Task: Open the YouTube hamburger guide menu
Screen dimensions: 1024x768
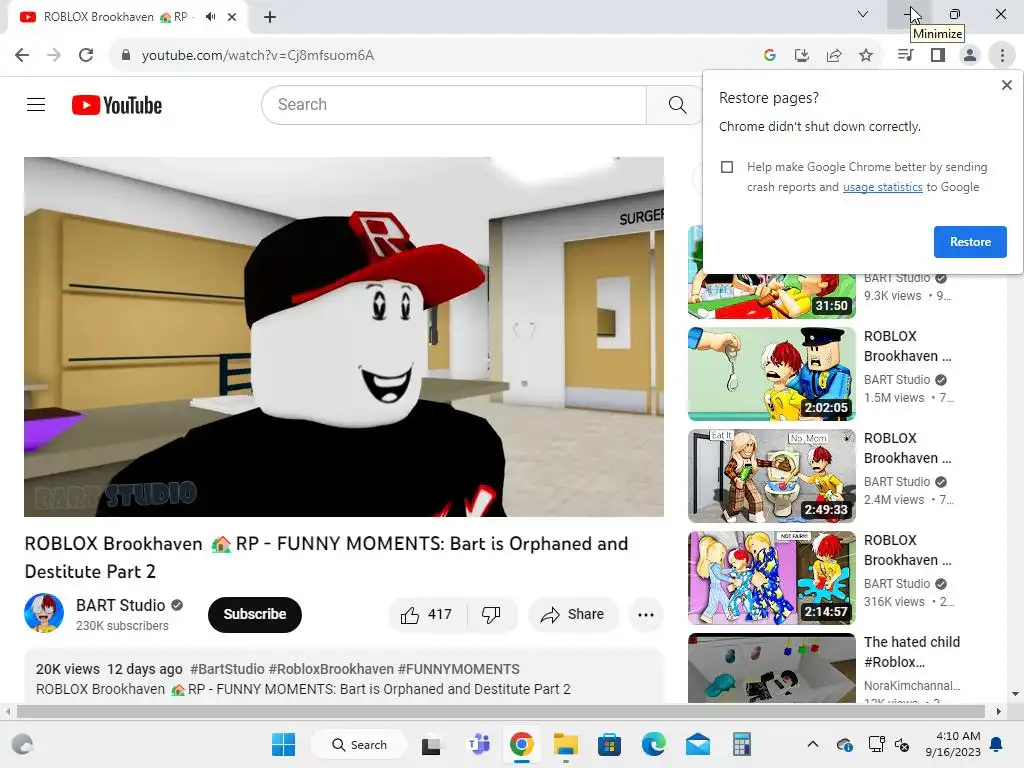Action: 36,104
